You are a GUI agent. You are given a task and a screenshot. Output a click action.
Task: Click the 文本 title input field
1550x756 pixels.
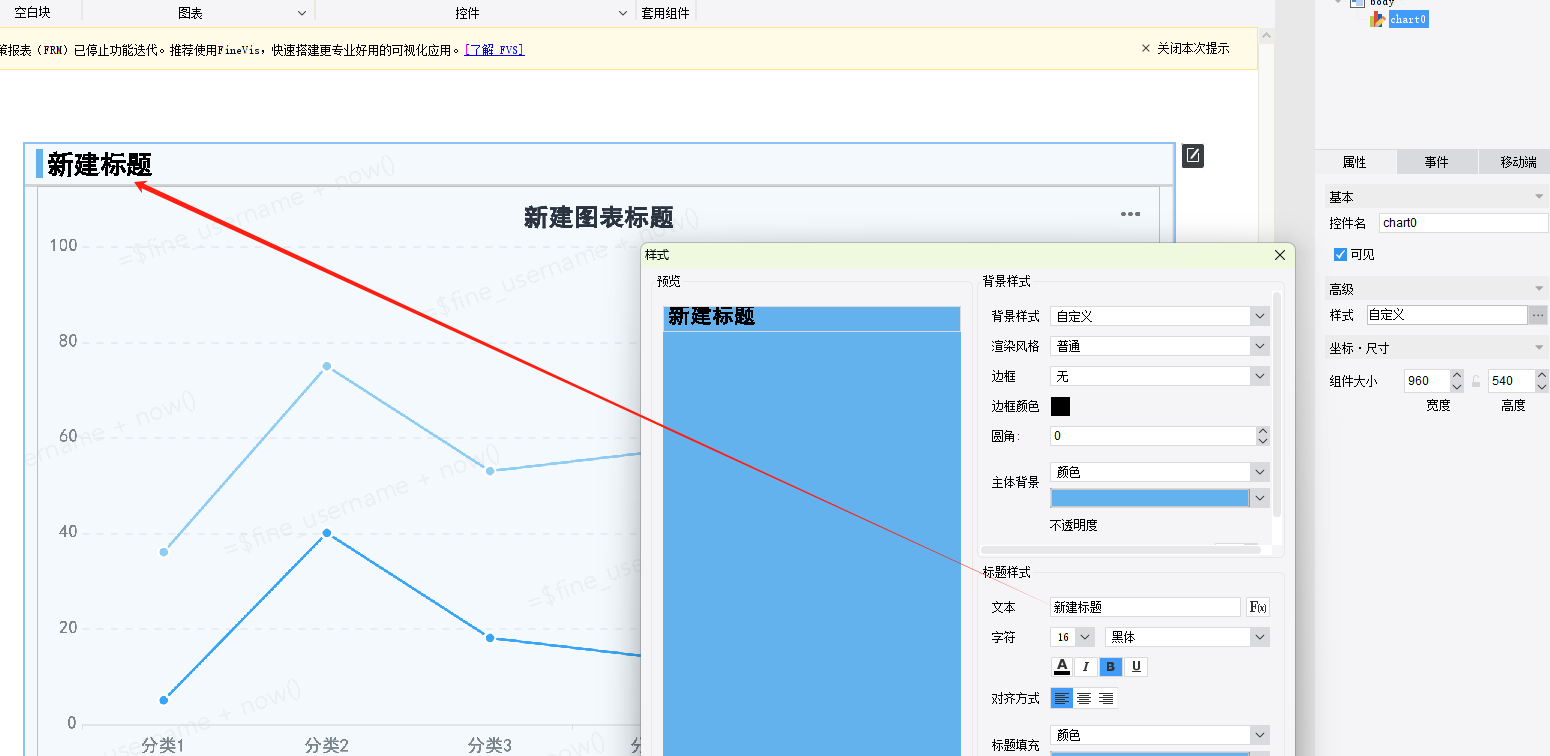(1145, 607)
